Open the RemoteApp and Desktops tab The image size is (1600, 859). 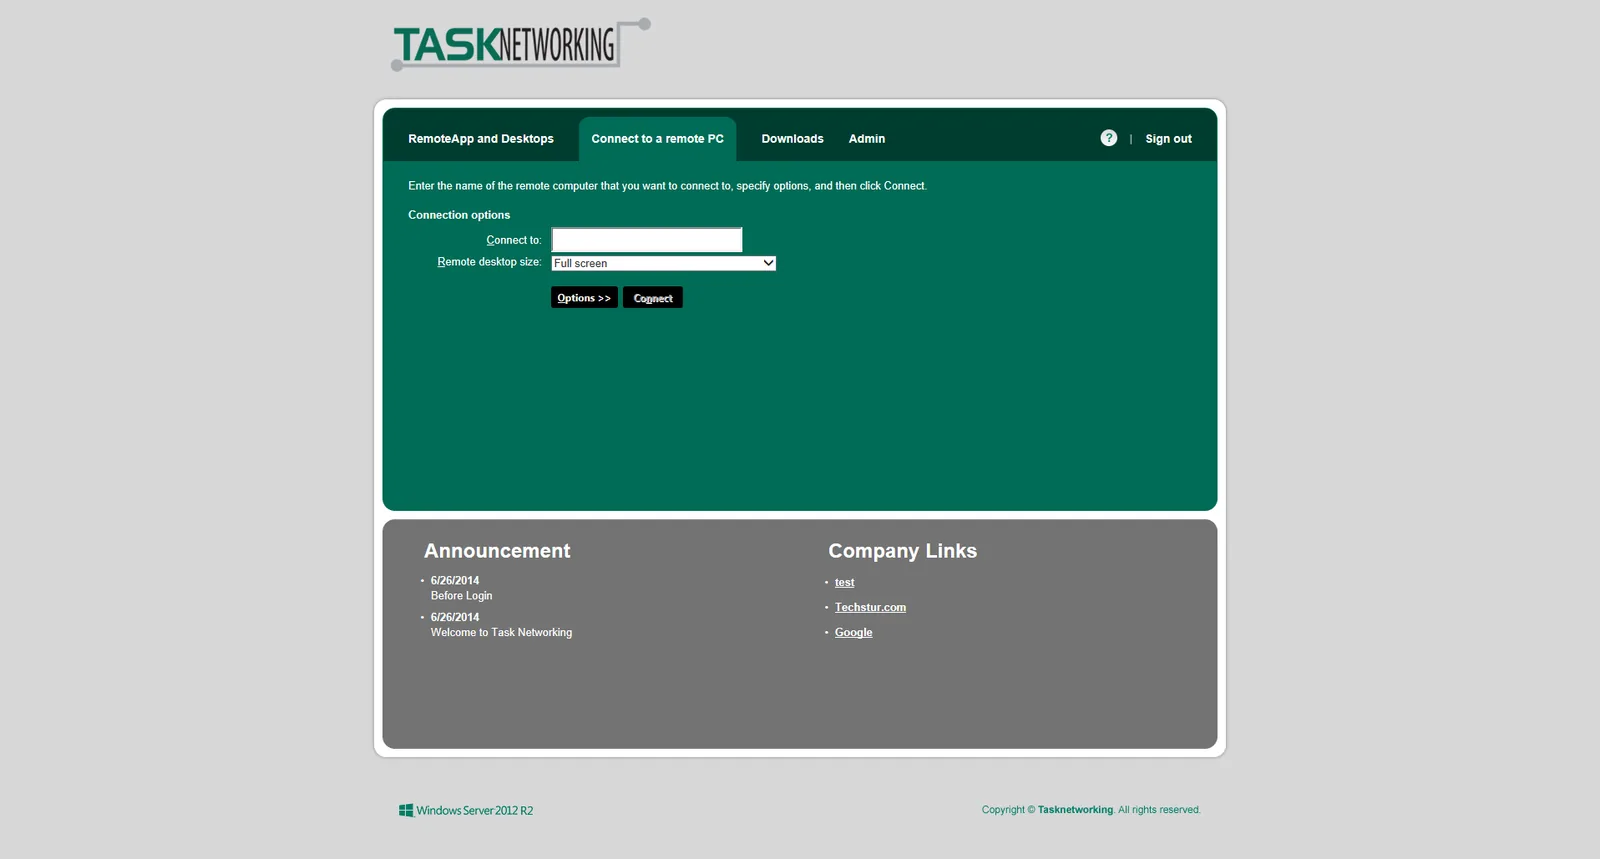point(481,139)
